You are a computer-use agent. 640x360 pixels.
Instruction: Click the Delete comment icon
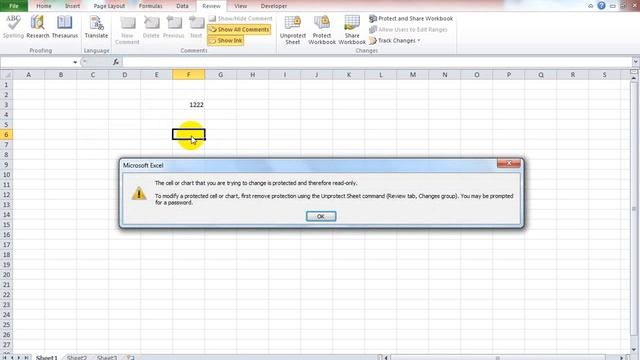pos(151,27)
